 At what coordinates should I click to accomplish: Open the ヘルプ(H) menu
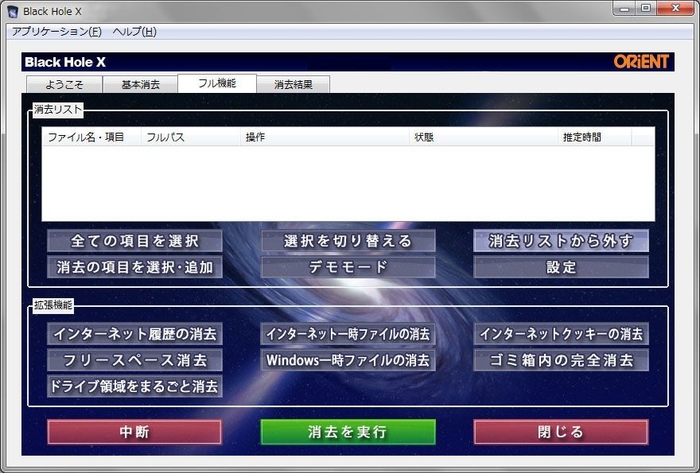(134, 32)
